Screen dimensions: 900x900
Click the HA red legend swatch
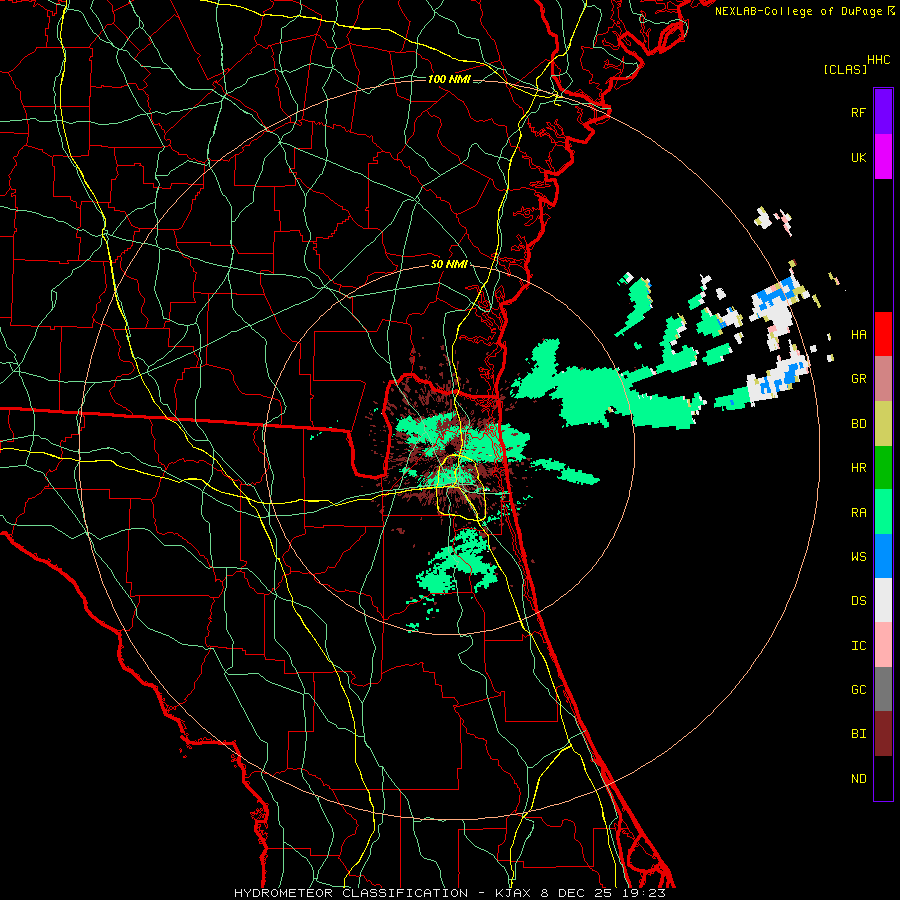(883, 334)
